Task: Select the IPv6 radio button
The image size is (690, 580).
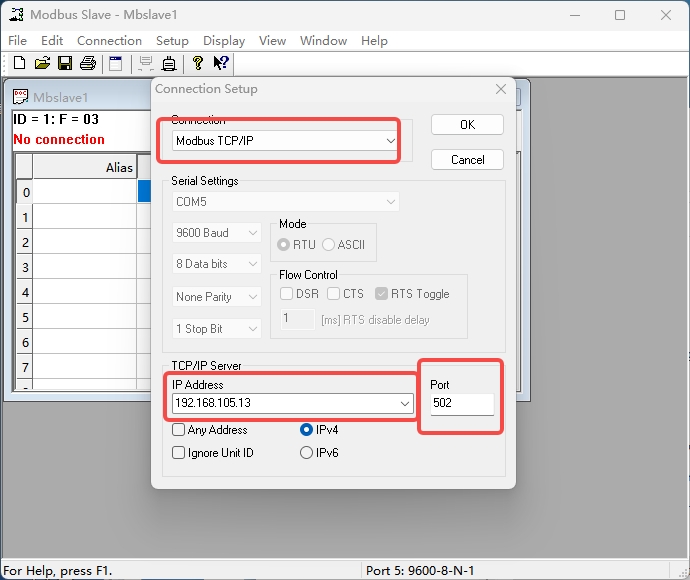Action: pos(307,453)
